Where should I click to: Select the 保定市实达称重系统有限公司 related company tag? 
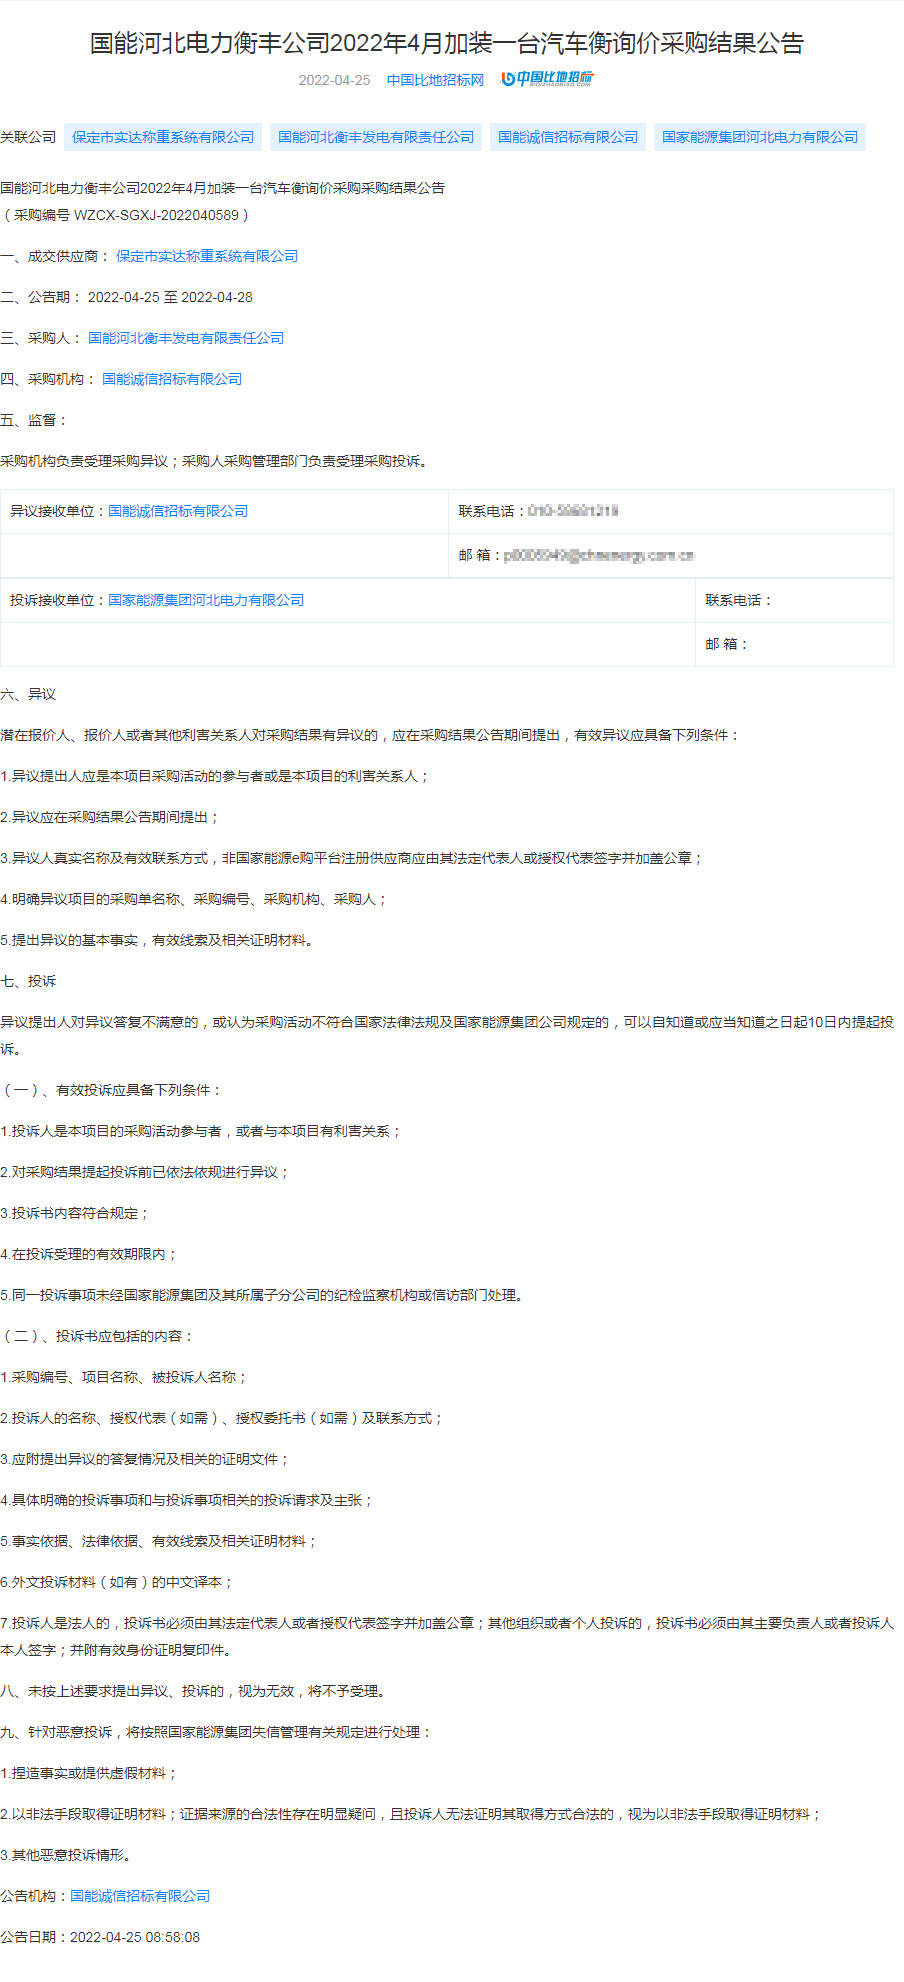pyautogui.click(x=163, y=137)
